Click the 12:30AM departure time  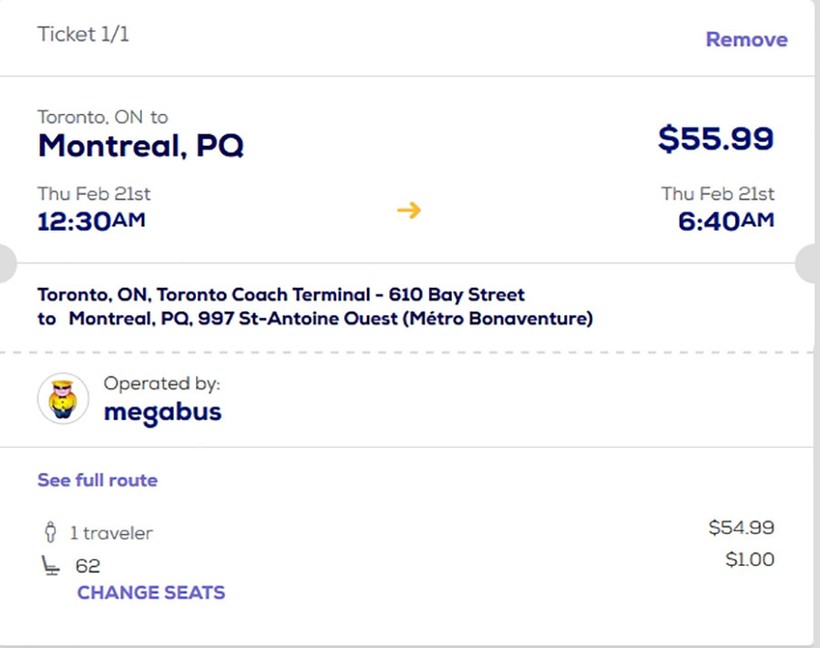pos(91,221)
